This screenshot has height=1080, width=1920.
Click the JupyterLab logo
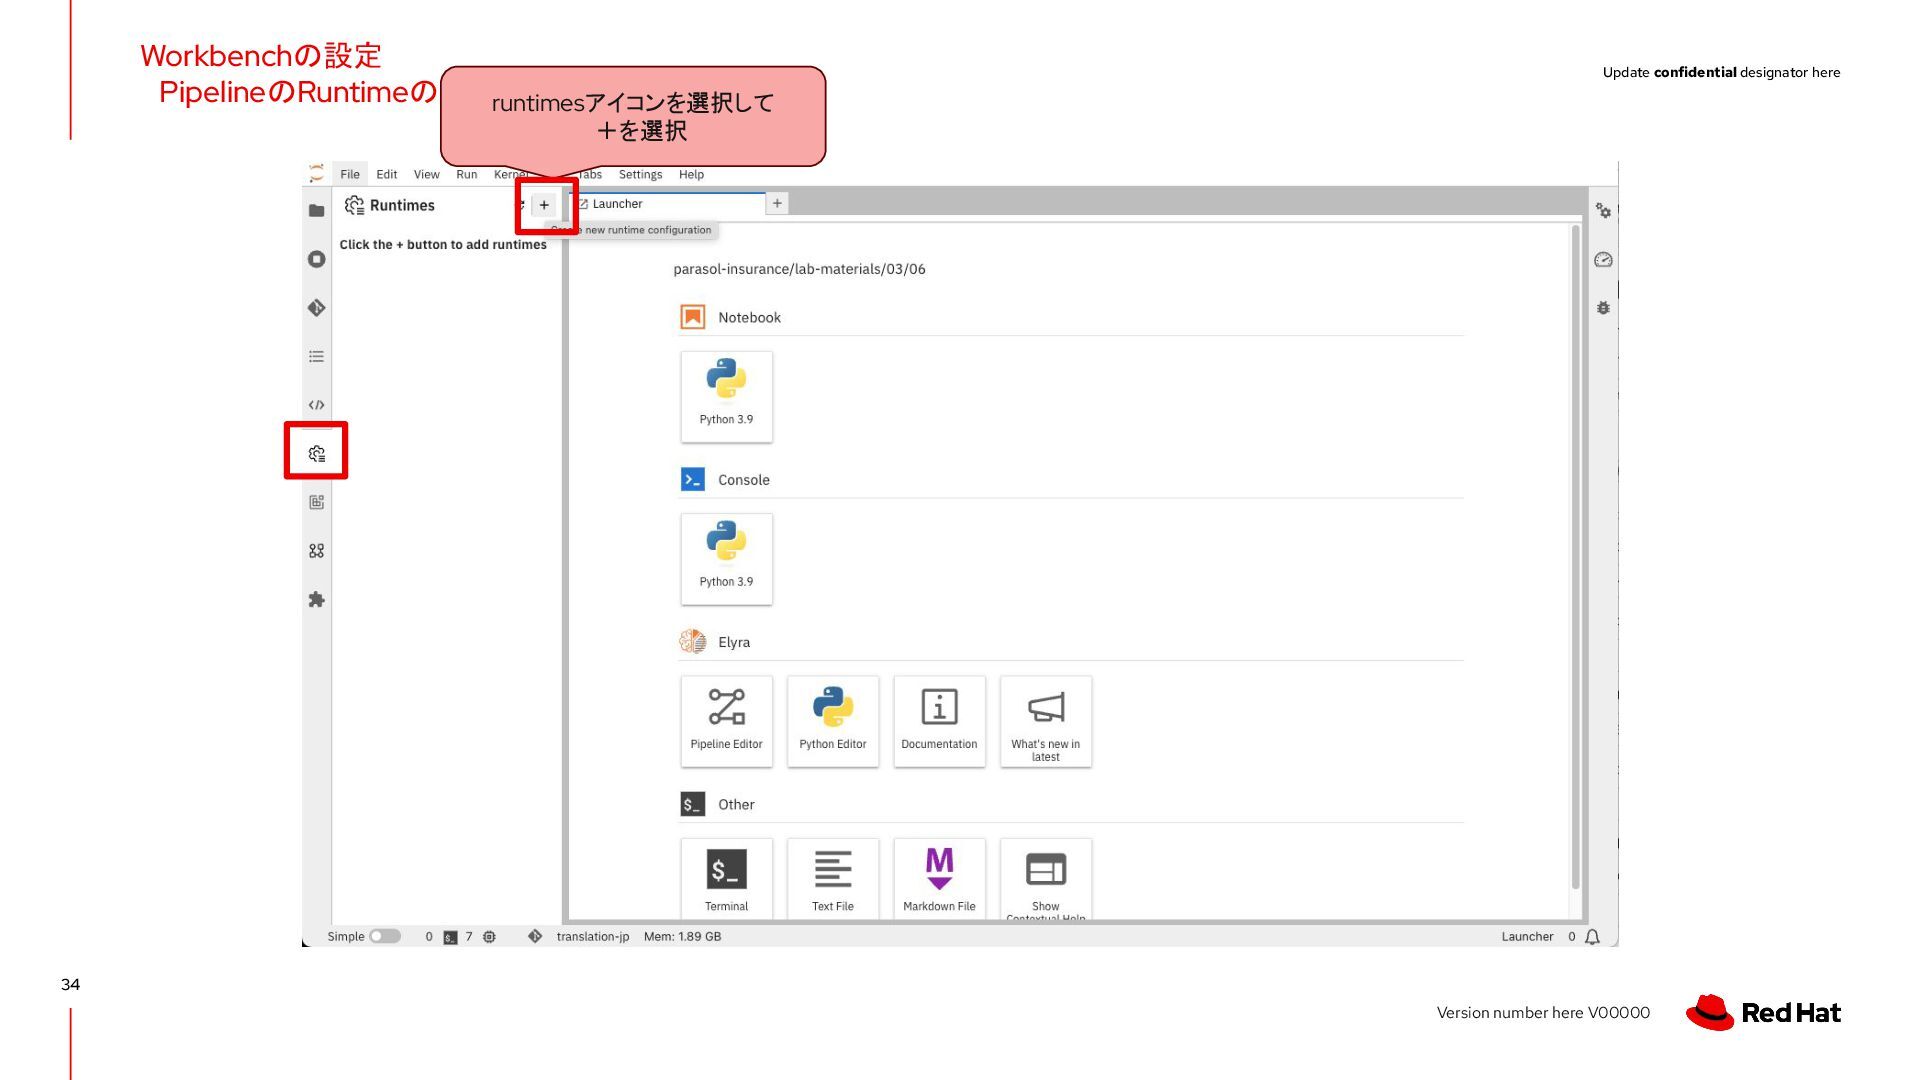(x=316, y=173)
